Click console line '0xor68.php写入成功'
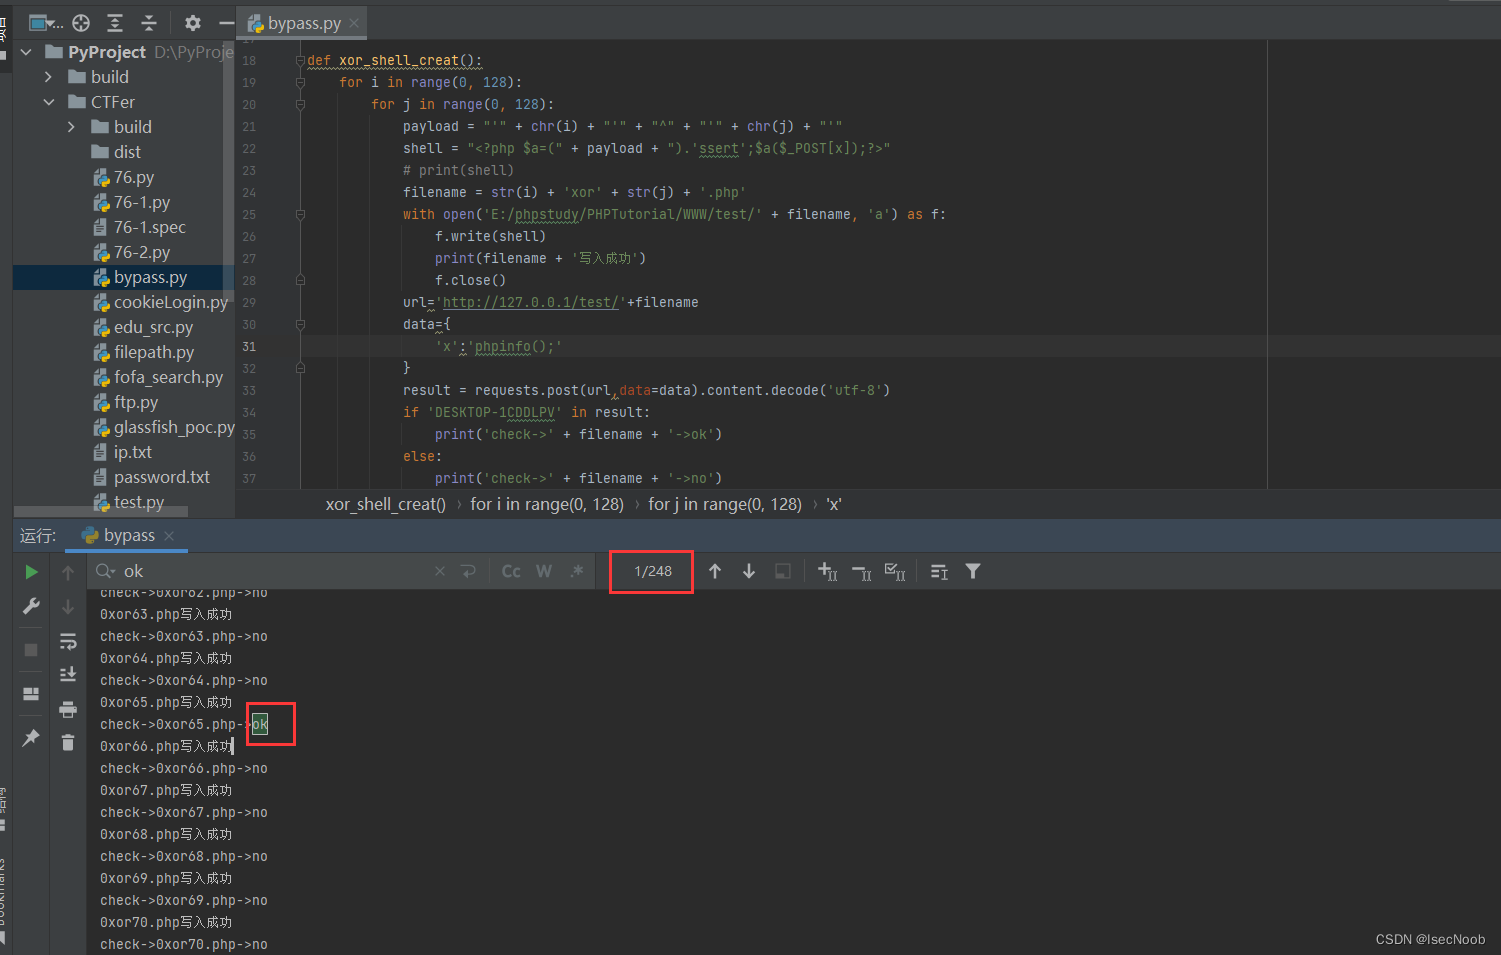 tap(166, 834)
